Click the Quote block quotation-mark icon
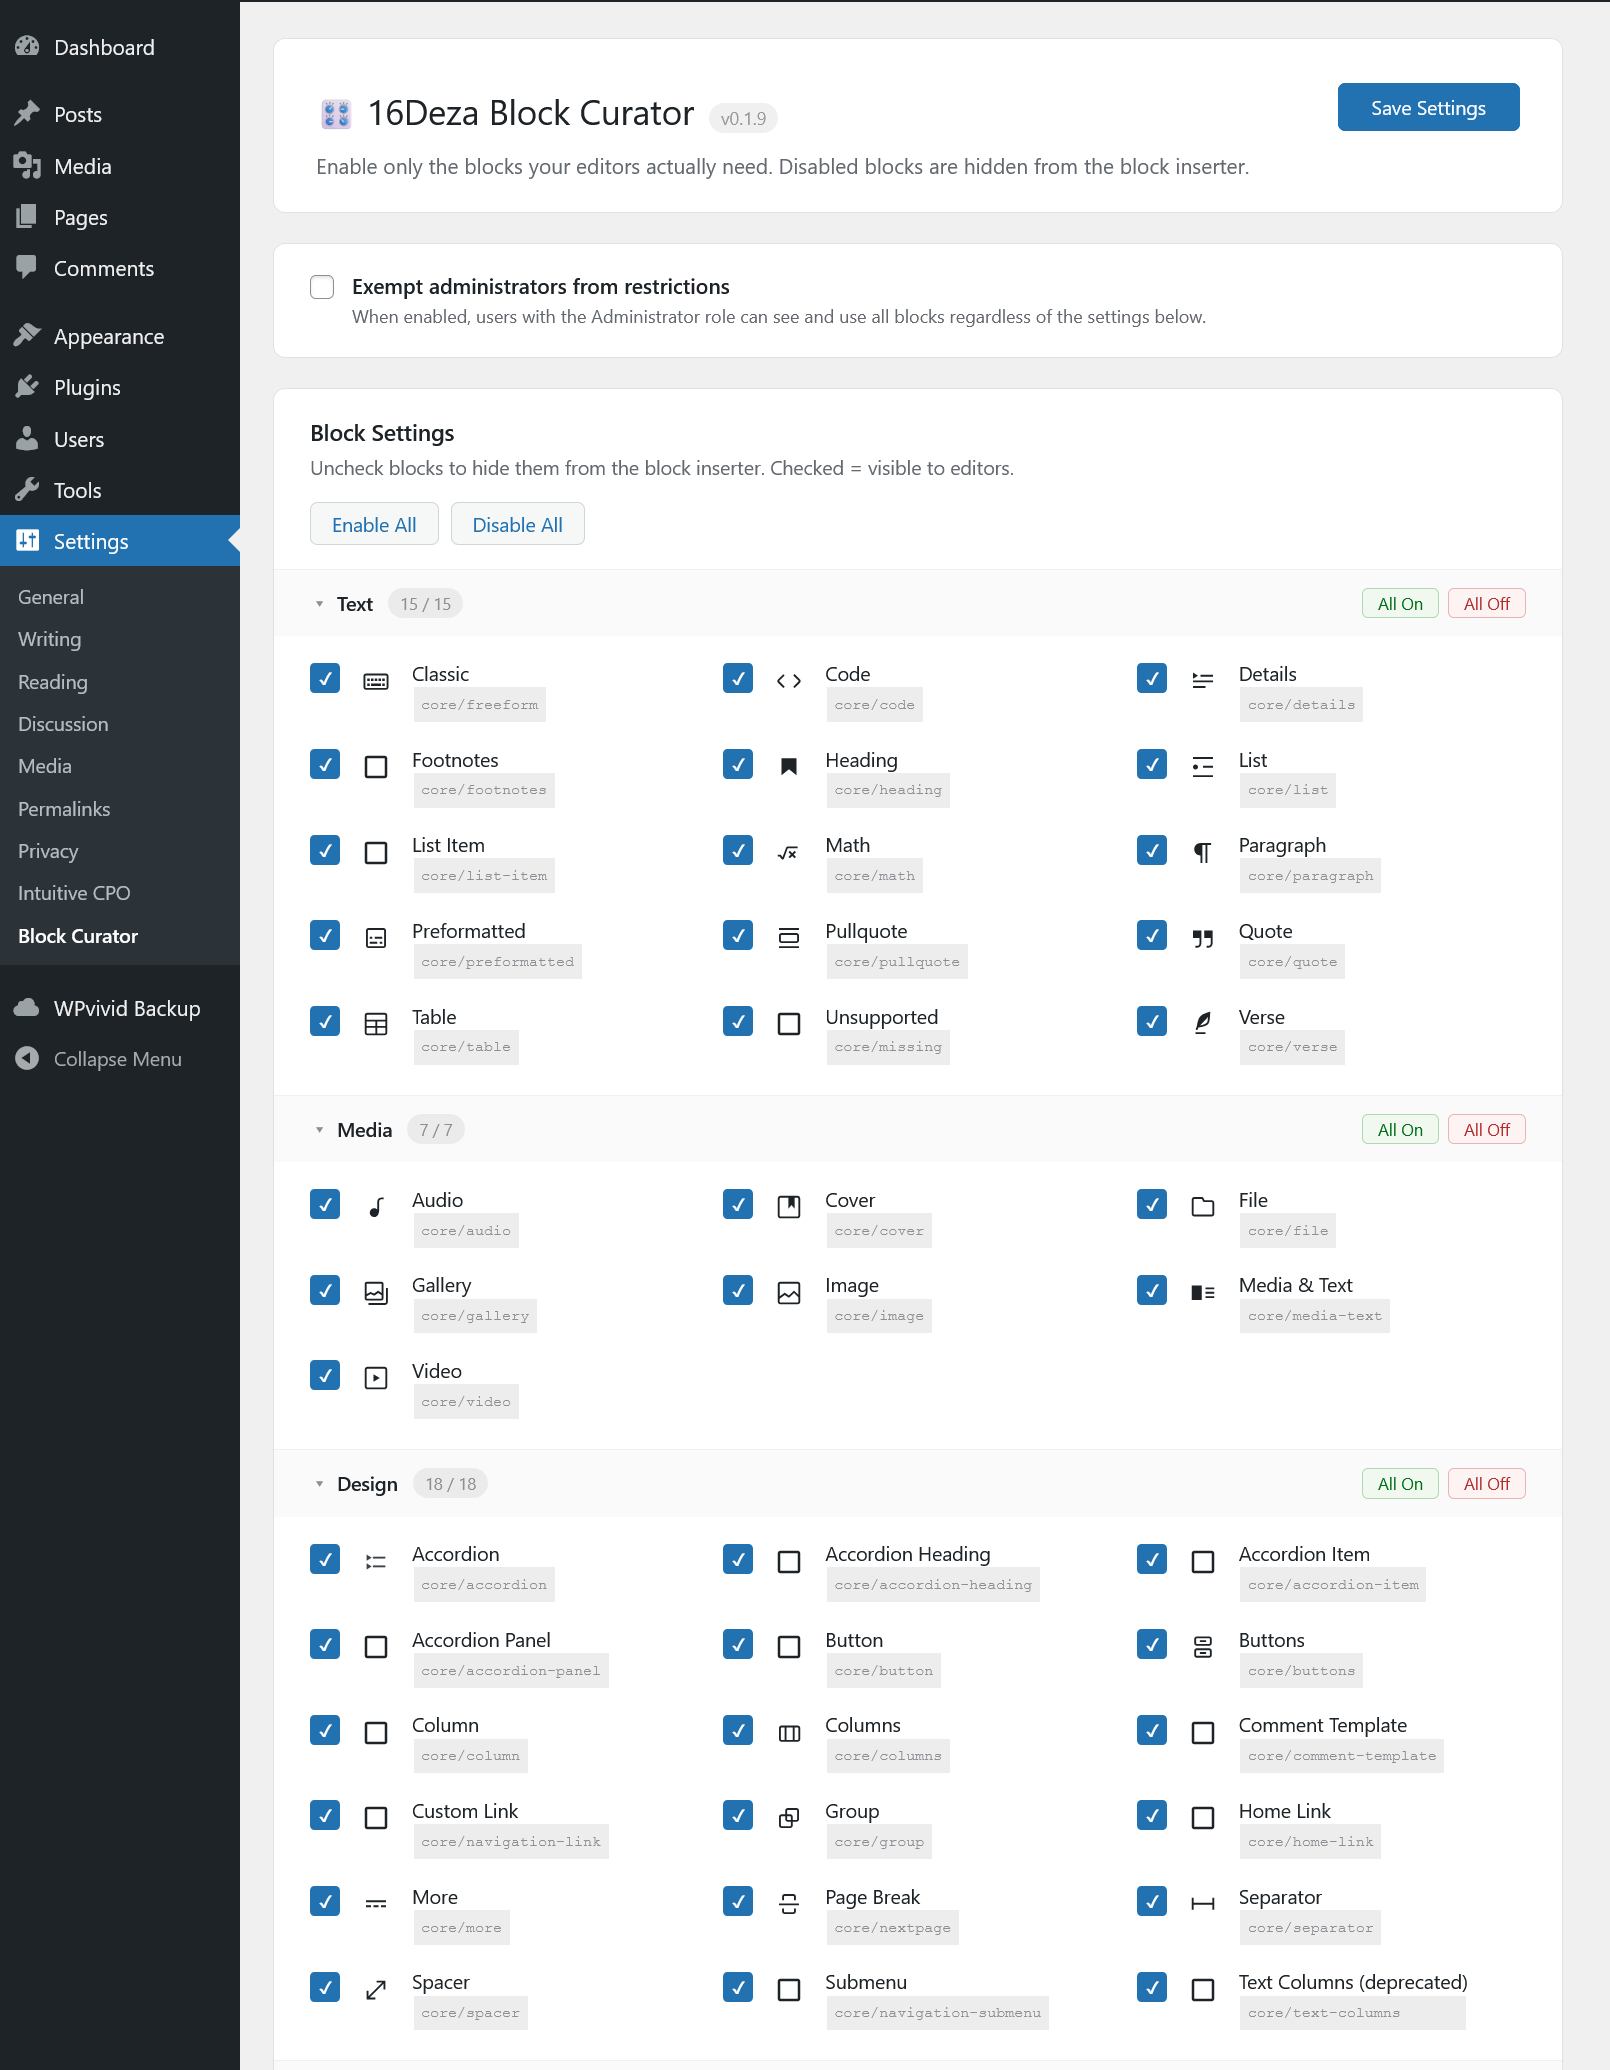Viewport: 1610px width, 2070px height. 1203,938
